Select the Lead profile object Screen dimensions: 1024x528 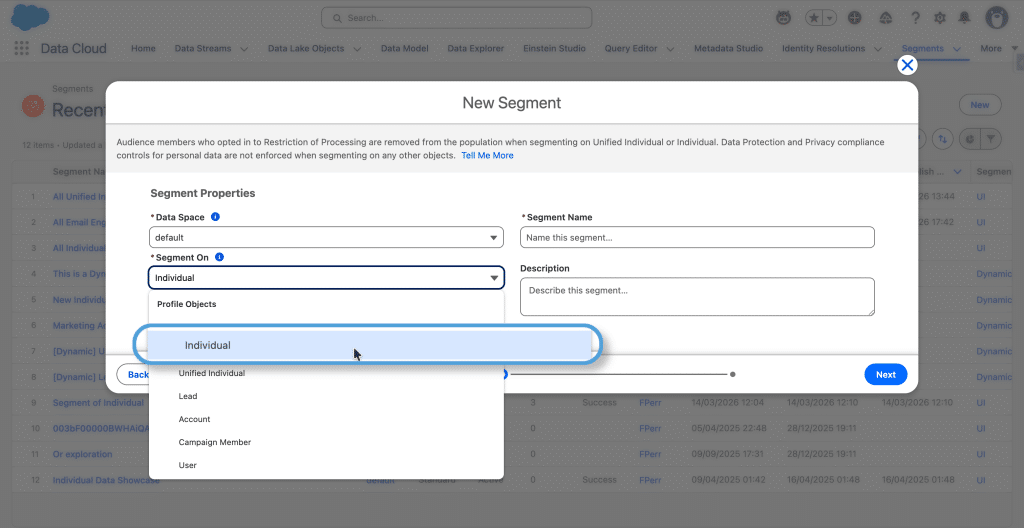click(188, 396)
